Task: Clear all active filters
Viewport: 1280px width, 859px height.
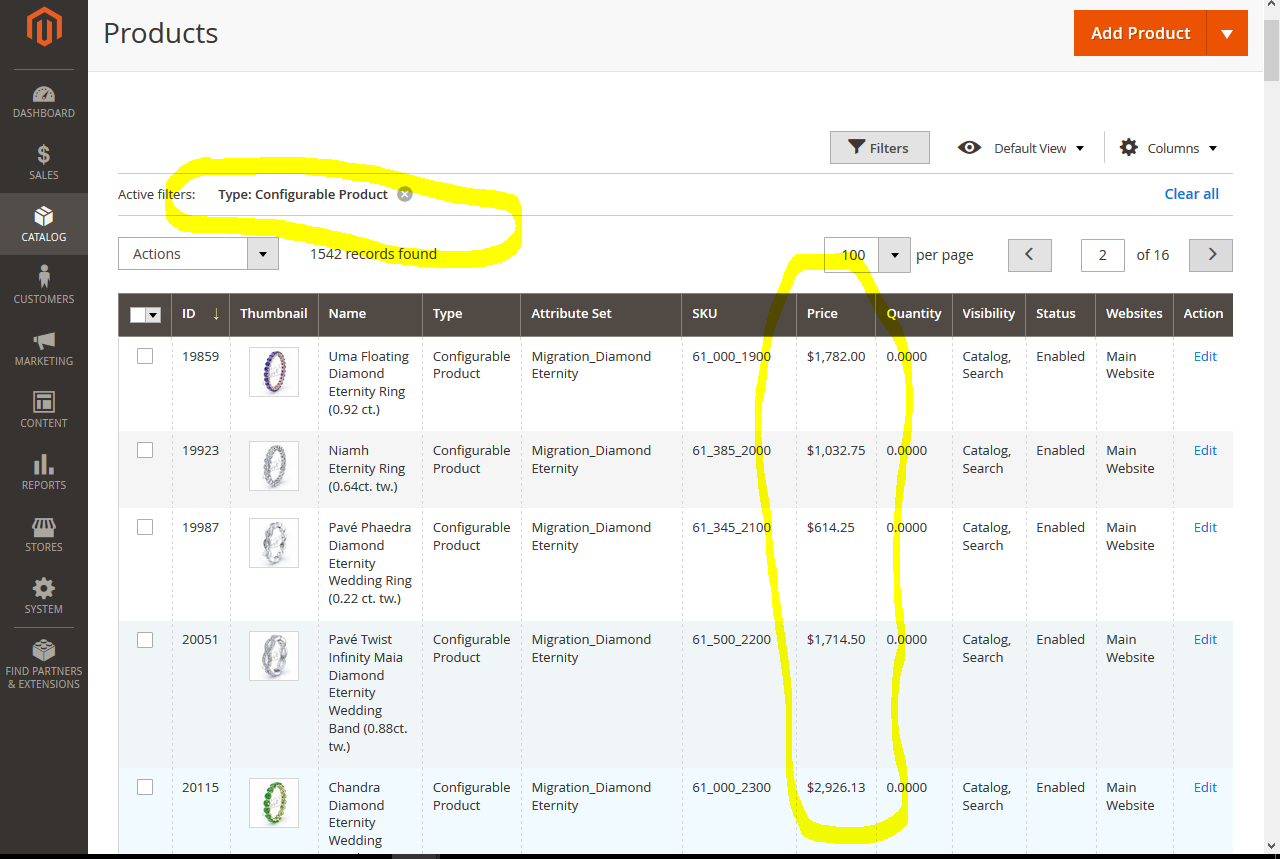Action: (1191, 193)
